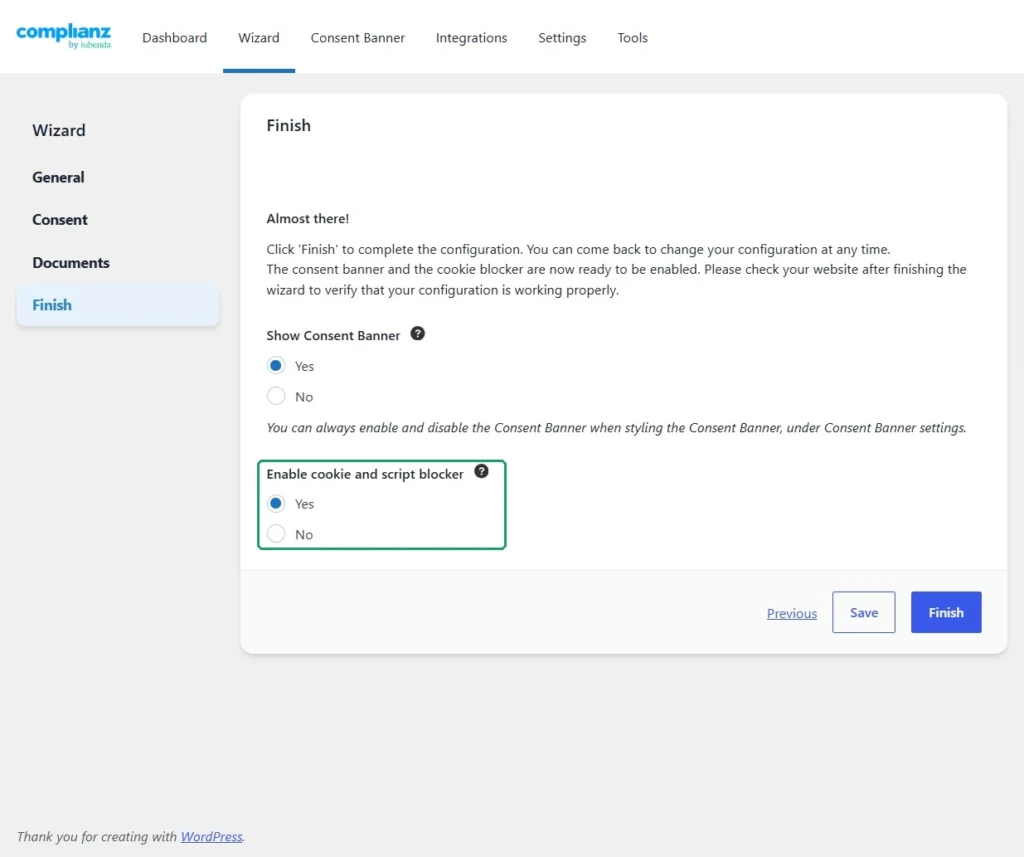Screen dimensions: 1024x857
Task: Select Finish step in wizard sidebar
Action: point(118,305)
